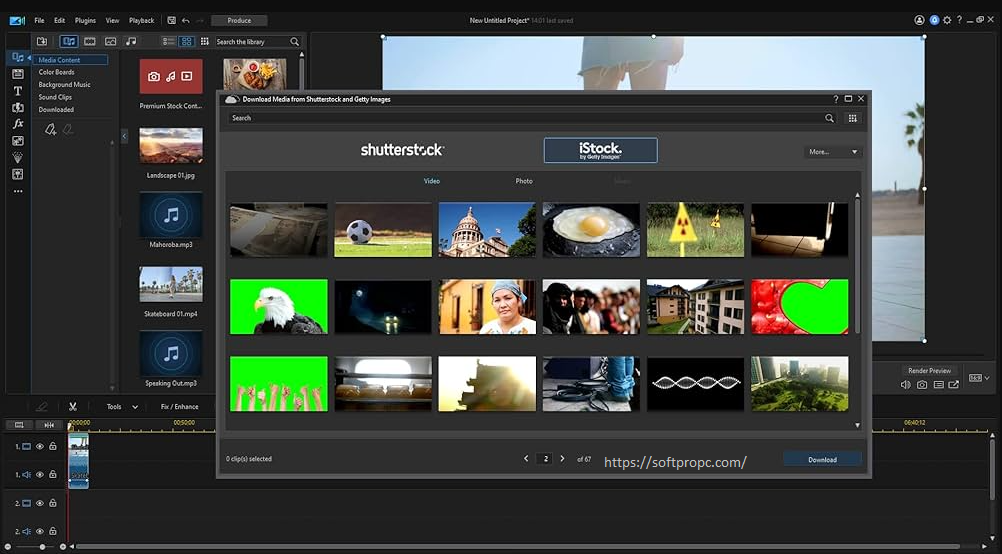Take preview snapshot with camera icon
The image size is (1002, 554).
click(x=921, y=385)
